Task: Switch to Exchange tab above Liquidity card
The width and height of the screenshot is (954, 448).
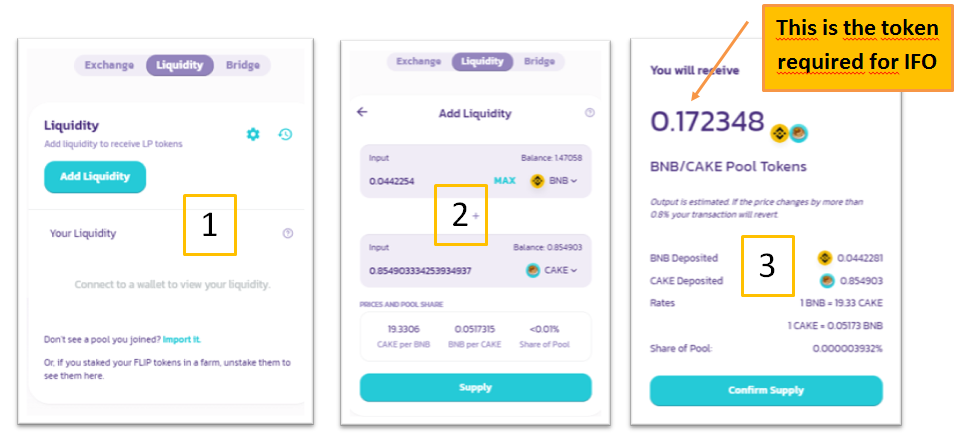Action: click(109, 65)
